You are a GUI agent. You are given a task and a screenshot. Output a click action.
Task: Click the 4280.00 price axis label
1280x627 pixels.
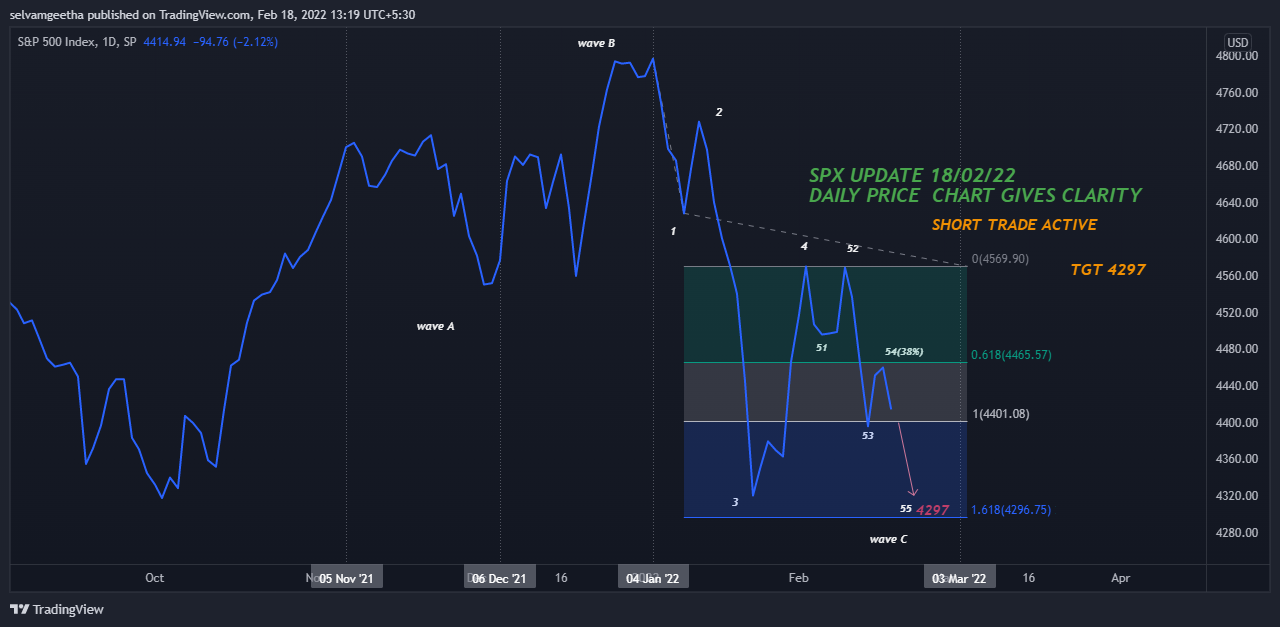click(1235, 532)
